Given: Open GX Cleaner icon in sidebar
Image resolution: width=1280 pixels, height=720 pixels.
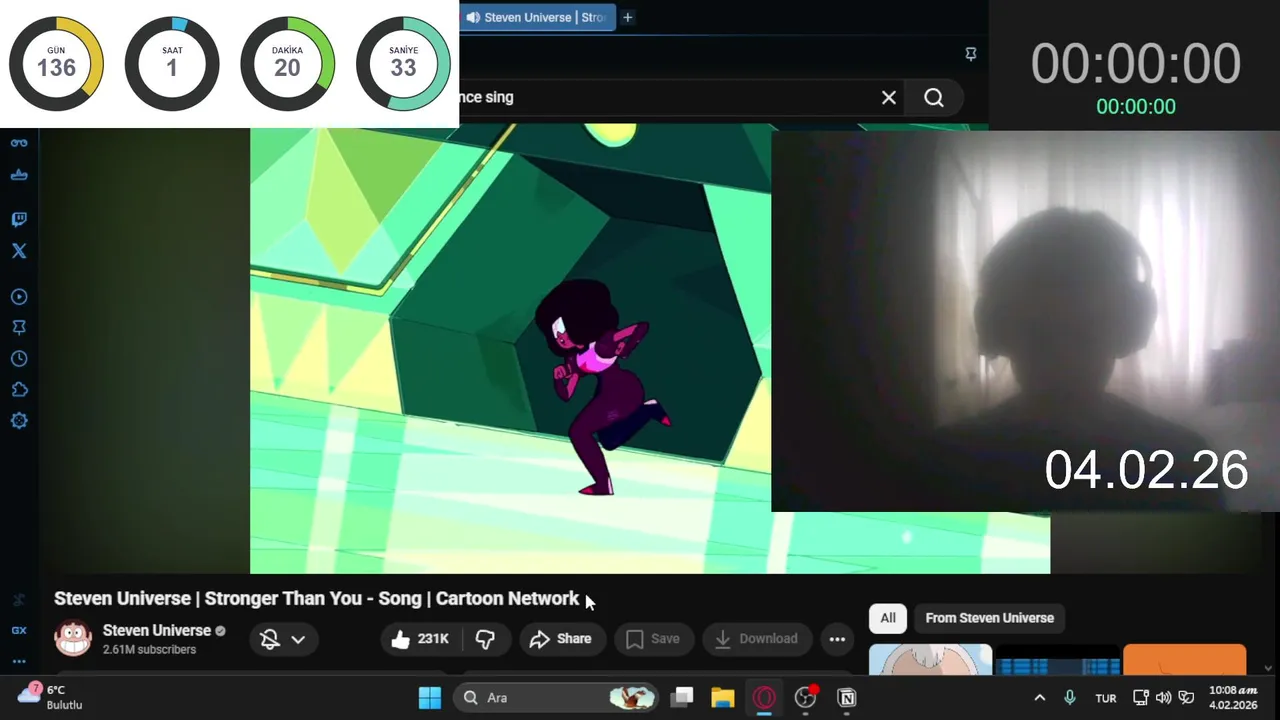Looking at the screenshot, I should (x=19, y=175).
